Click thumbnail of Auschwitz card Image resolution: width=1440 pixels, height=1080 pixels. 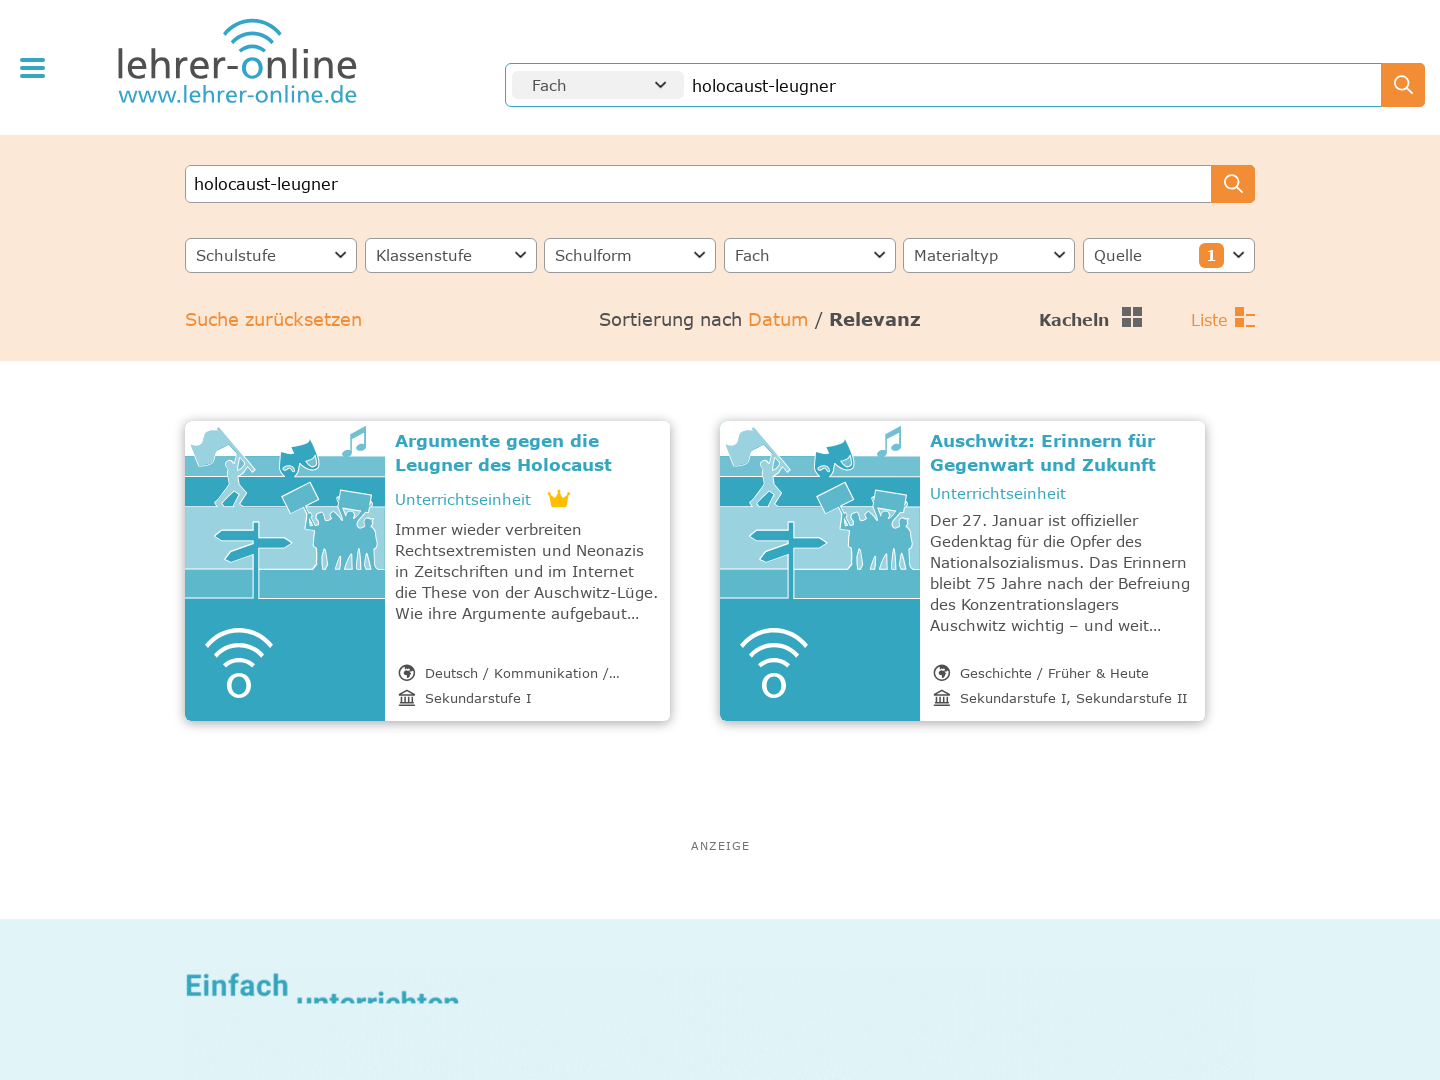tap(820, 571)
